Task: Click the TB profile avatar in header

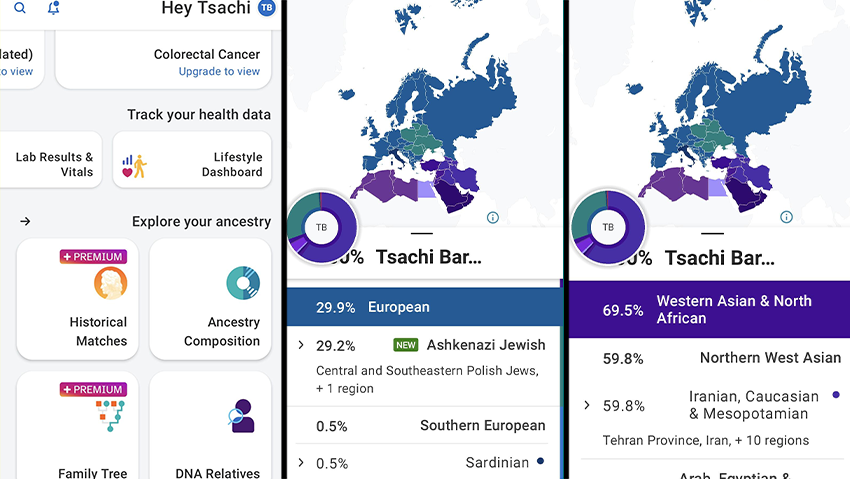Action: coord(266,8)
